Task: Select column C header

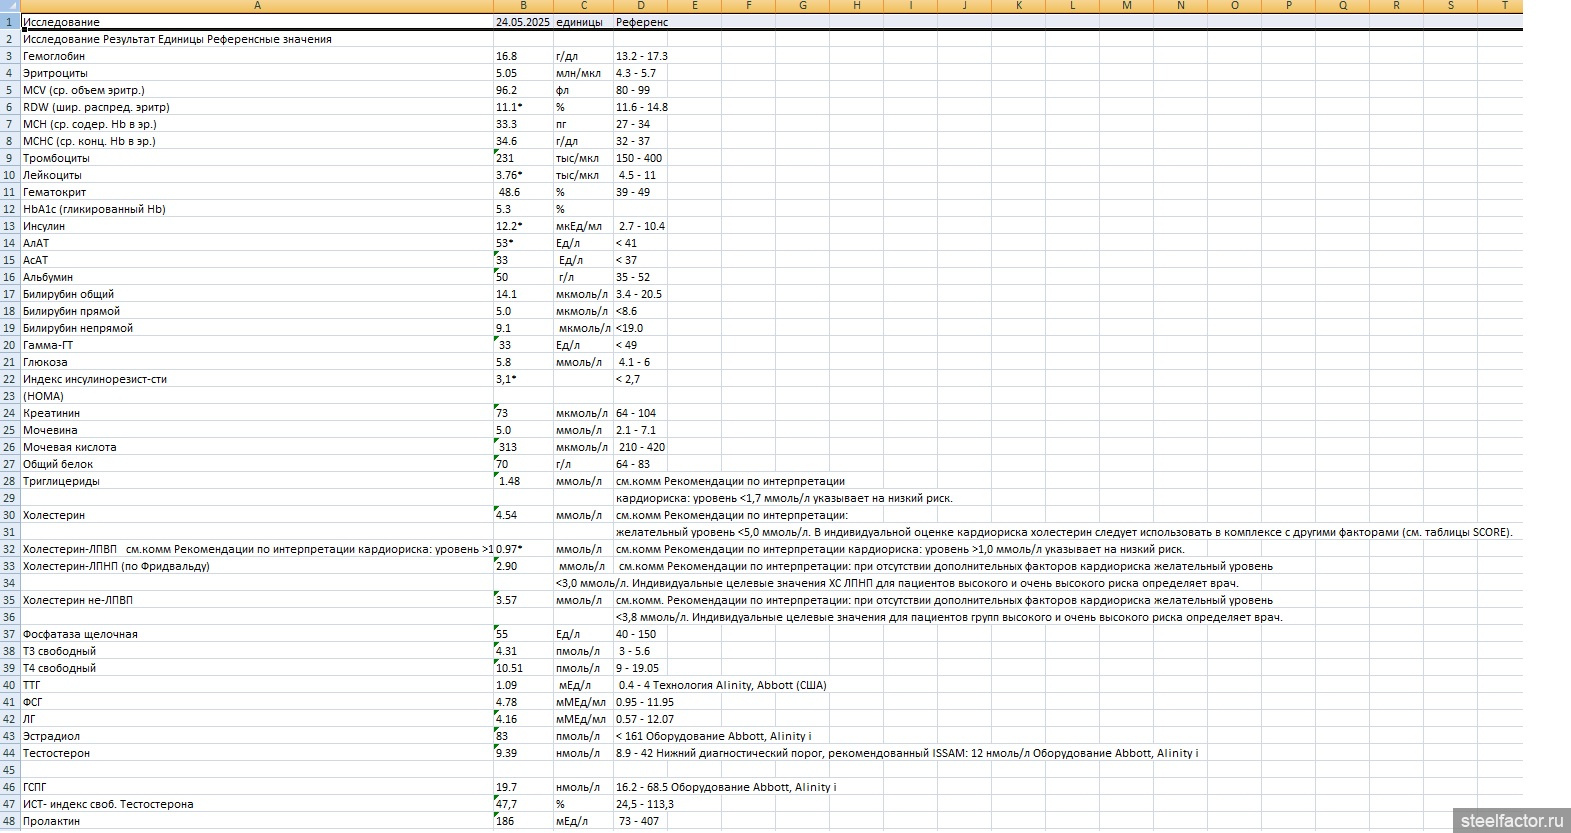Action: click(583, 6)
